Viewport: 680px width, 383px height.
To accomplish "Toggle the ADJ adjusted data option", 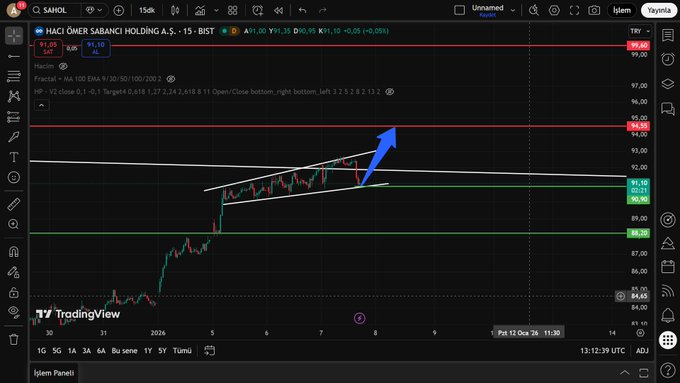I will tap(642, 350).
